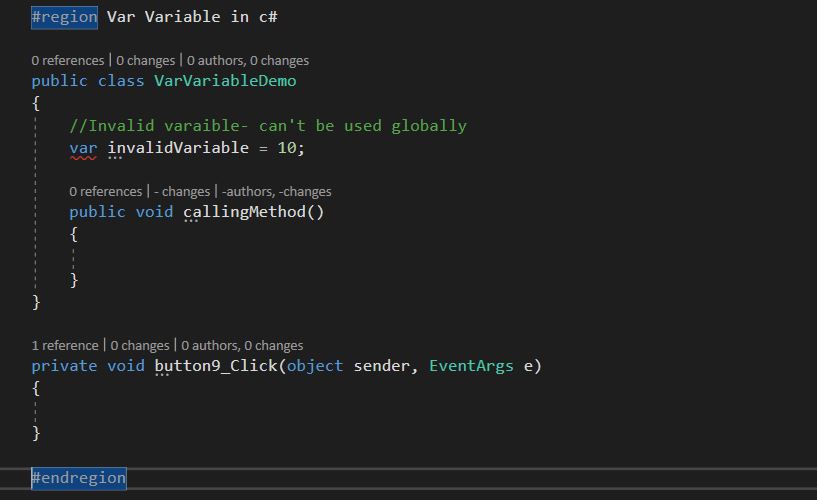This screenshot has height=500, width=817.
Task: Click the green comment about invalid variable
Action: tap(268, 126)
